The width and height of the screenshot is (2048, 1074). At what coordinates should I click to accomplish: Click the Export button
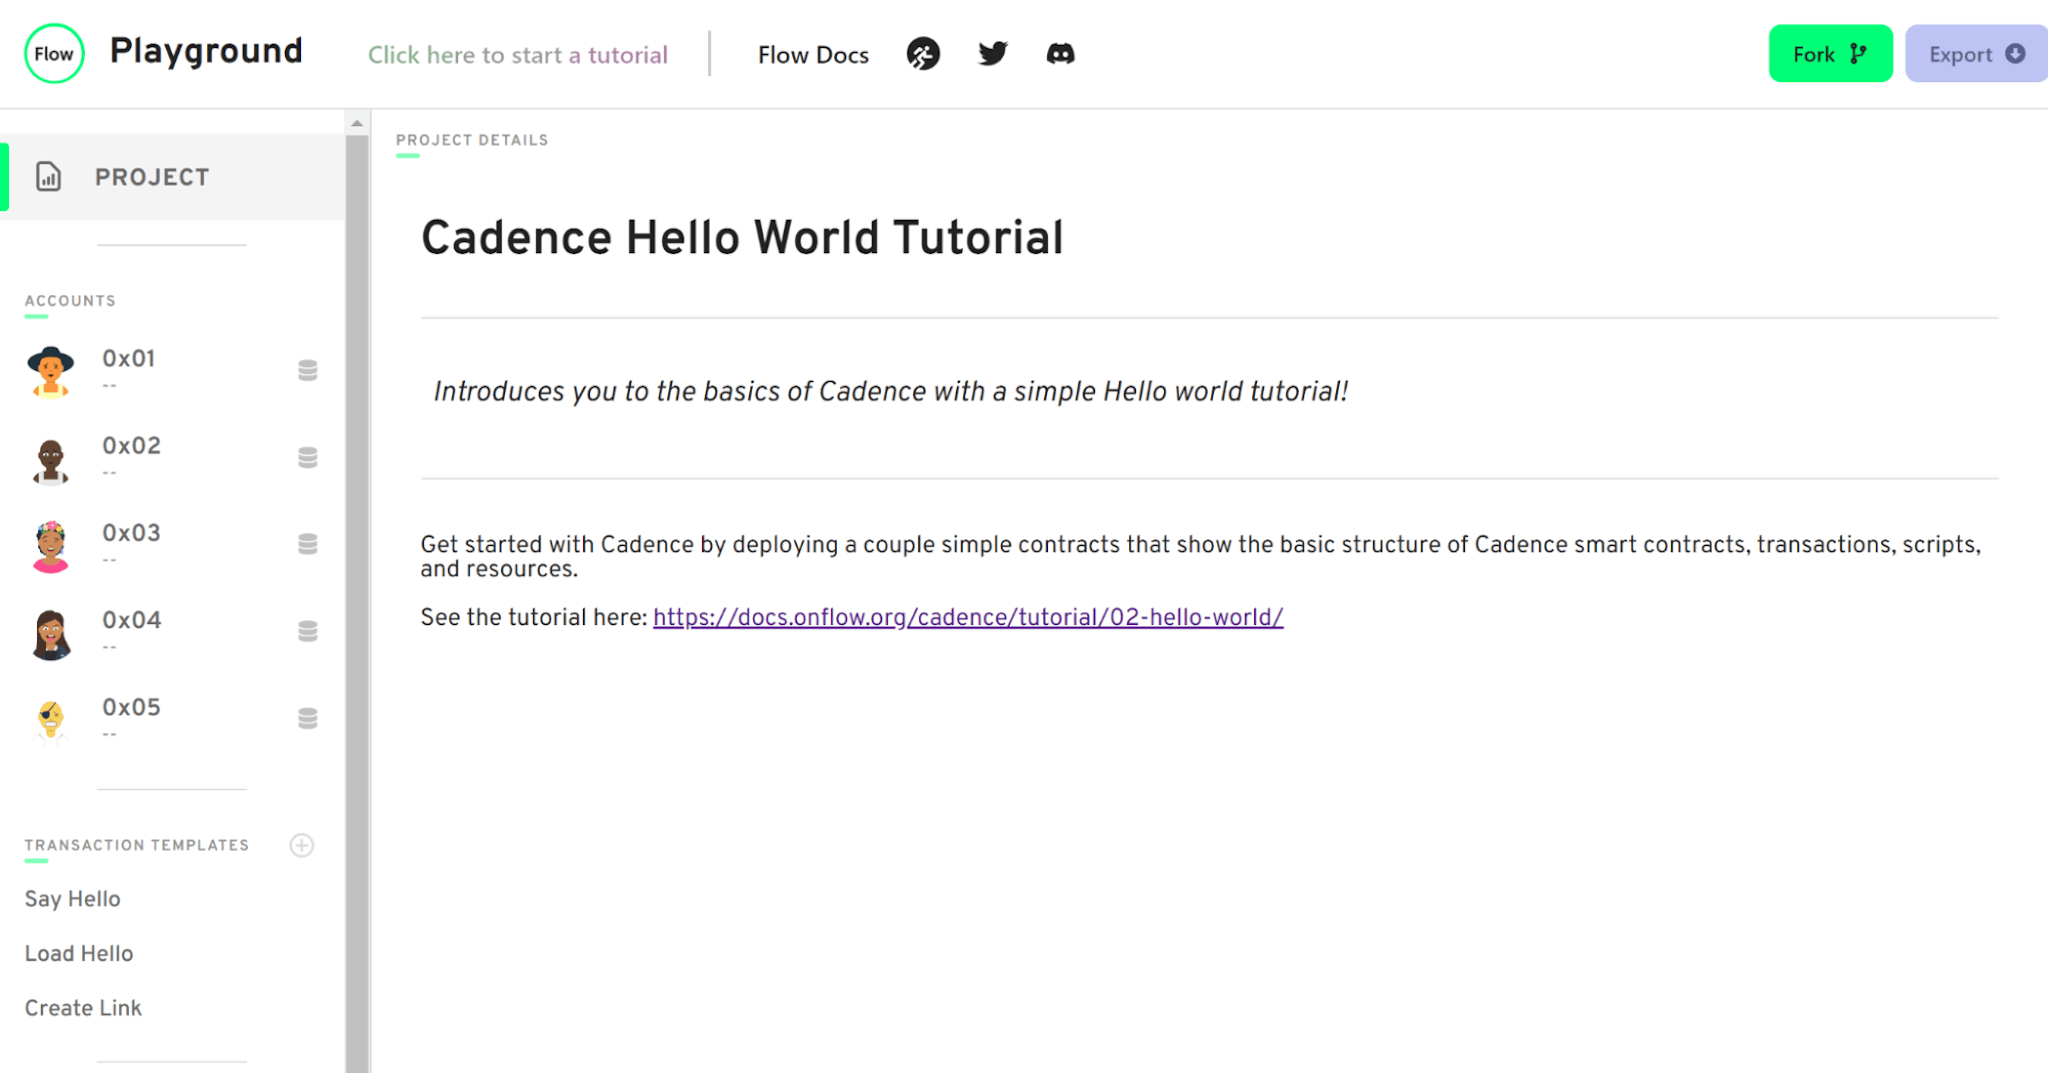tap(1974, 53)
